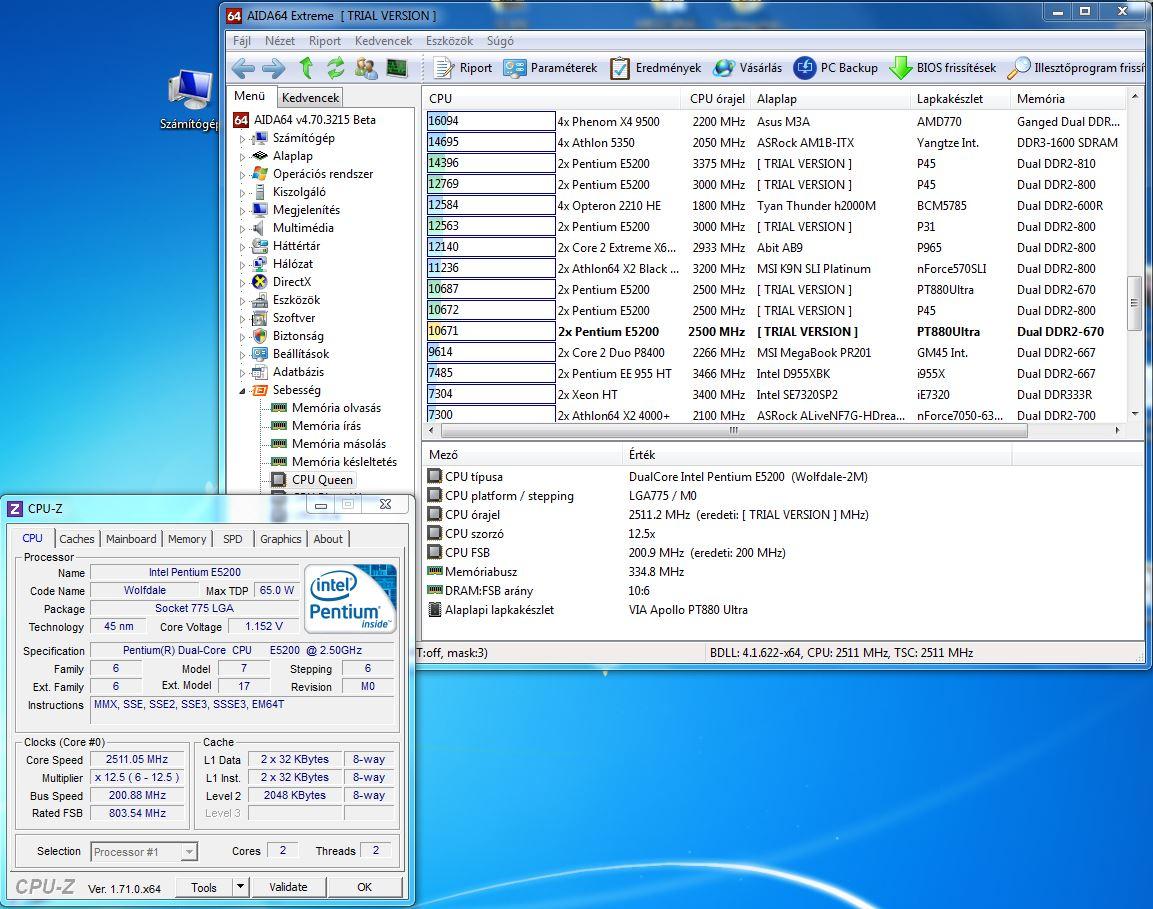Click the Back arrow in AIDA64 toolbar
1153x909 pixels.
(243, 68)
